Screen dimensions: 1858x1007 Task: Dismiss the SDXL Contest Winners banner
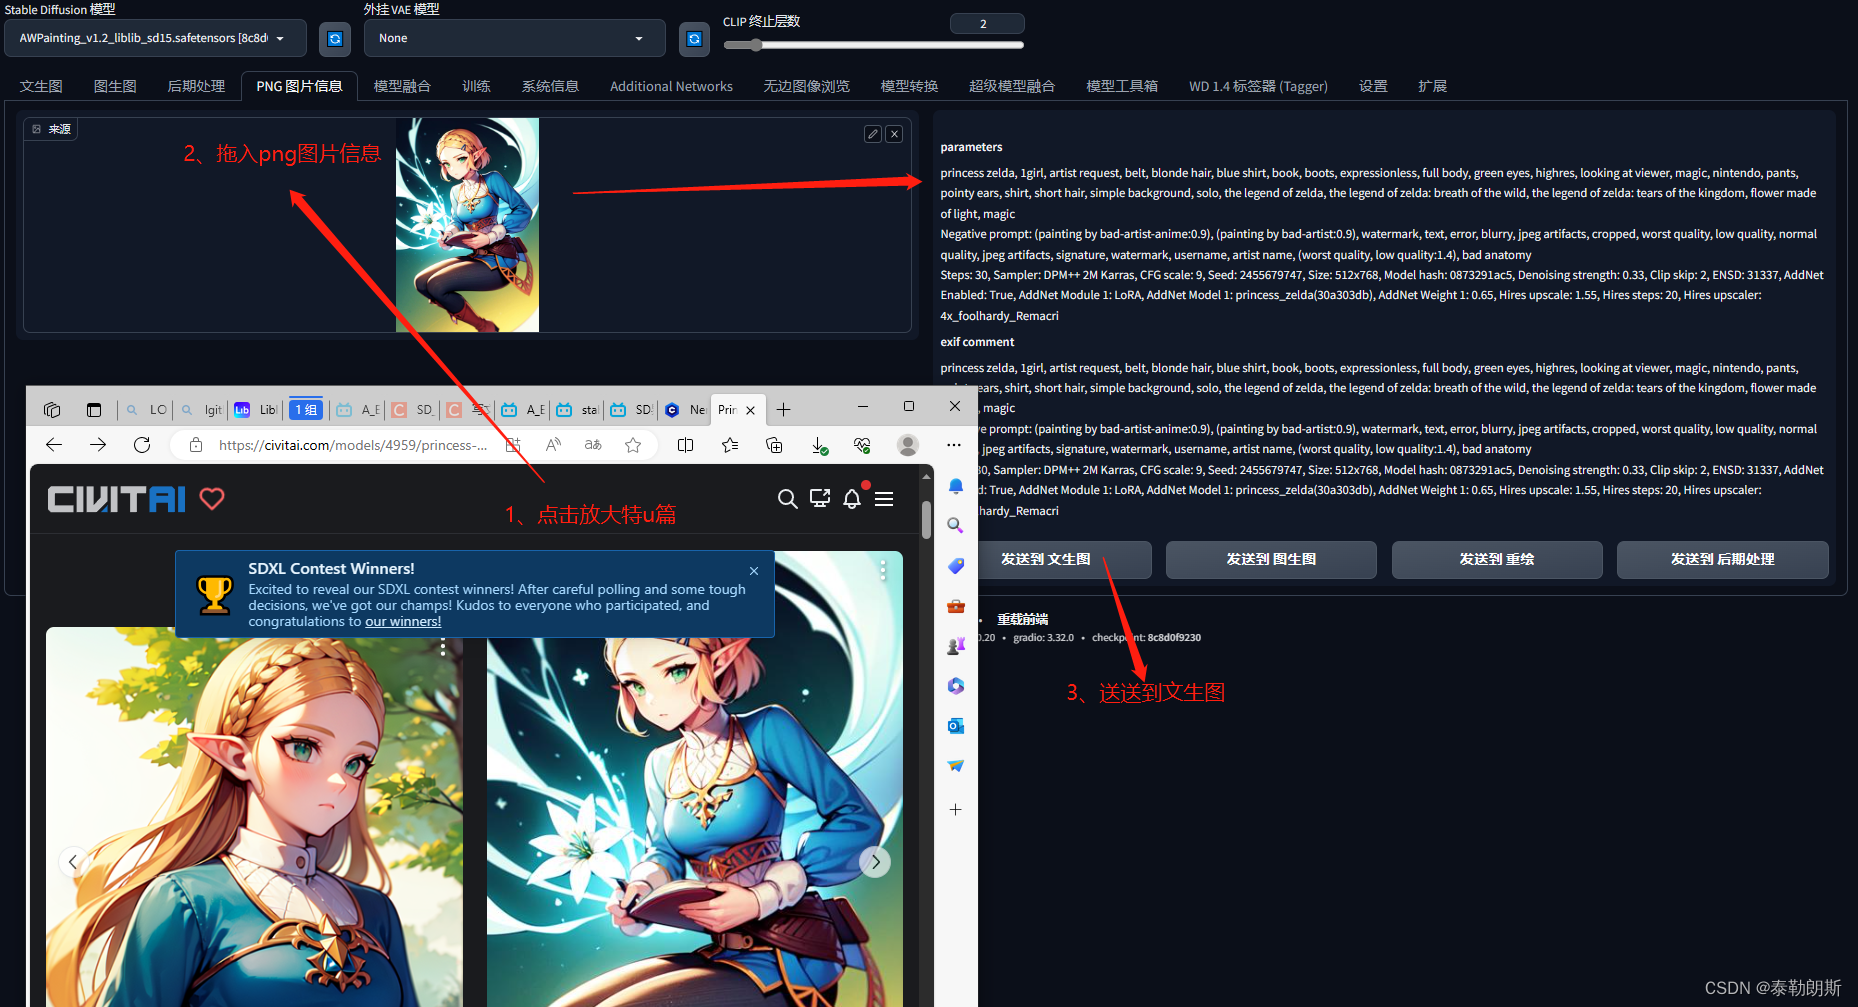[x=754, y=571]
